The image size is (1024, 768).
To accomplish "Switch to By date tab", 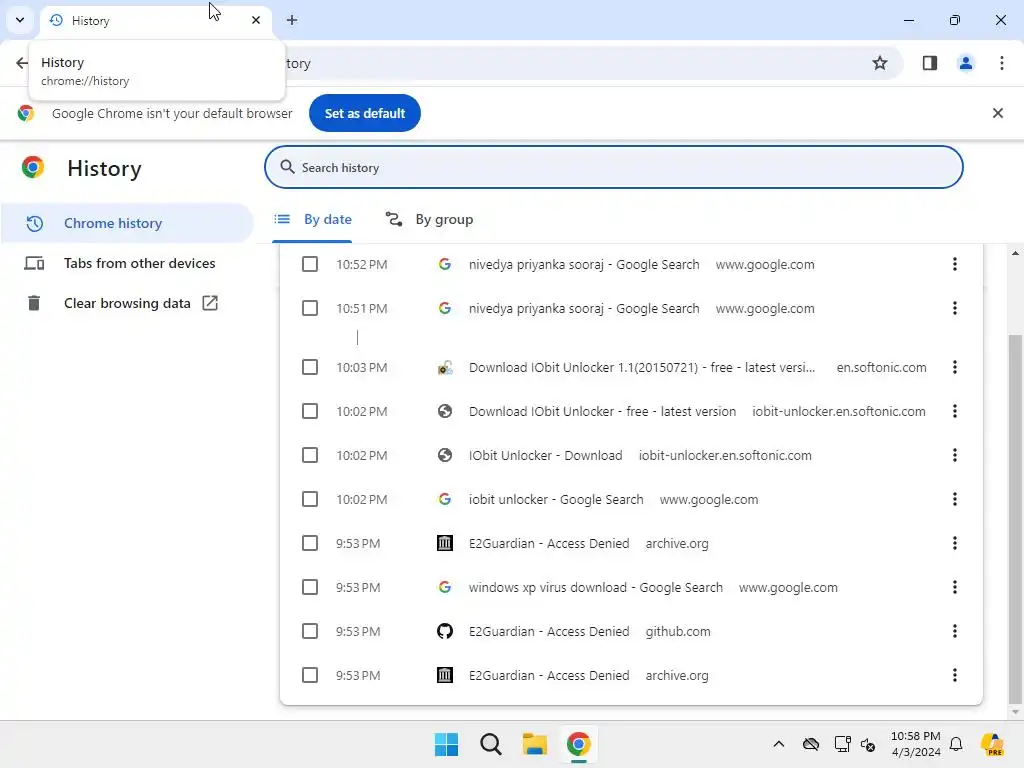I will tap(313, 219).
